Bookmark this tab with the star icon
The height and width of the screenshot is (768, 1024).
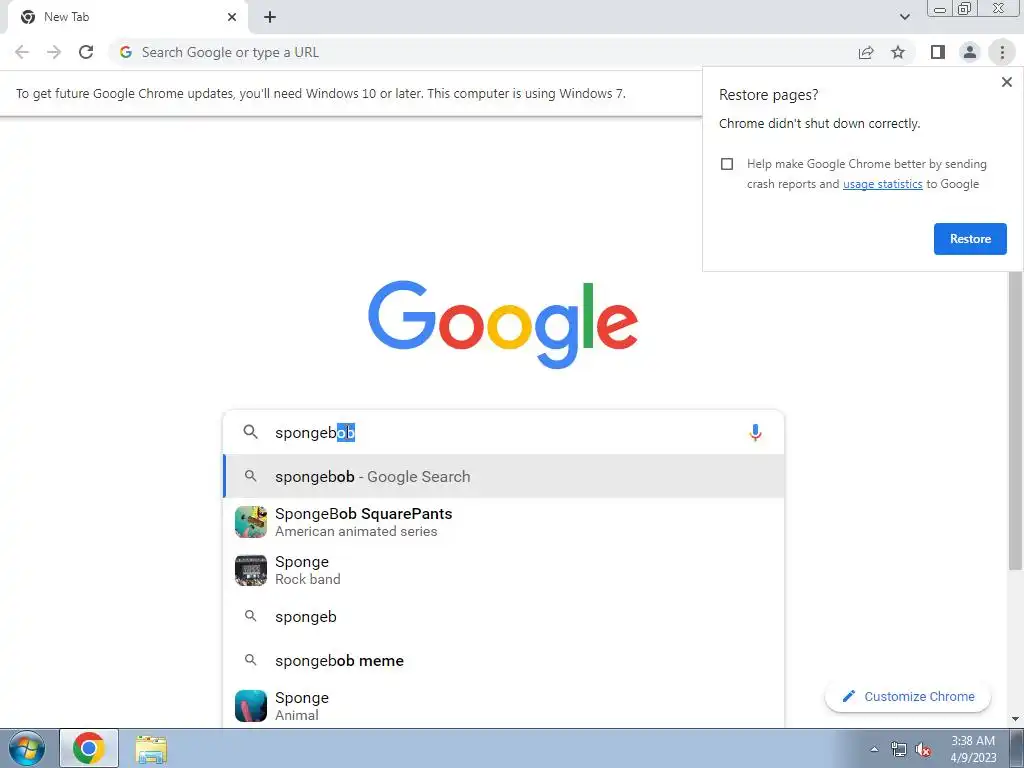898,52
